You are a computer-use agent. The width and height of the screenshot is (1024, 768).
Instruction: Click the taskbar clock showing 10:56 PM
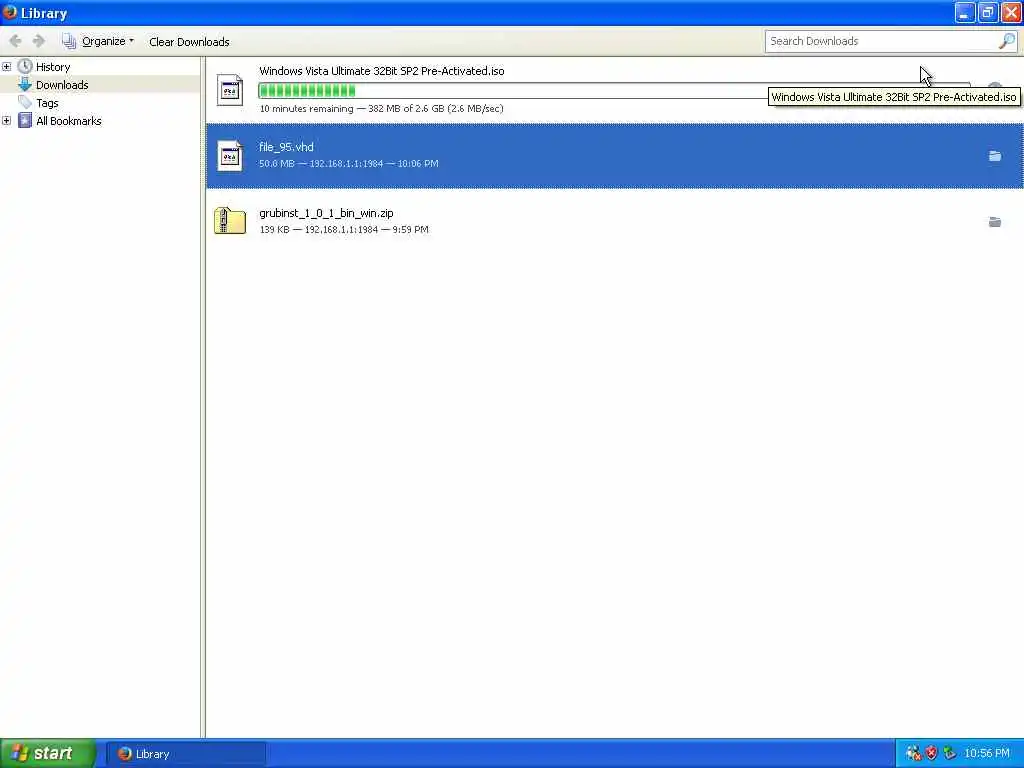click(x=987, y=753)
